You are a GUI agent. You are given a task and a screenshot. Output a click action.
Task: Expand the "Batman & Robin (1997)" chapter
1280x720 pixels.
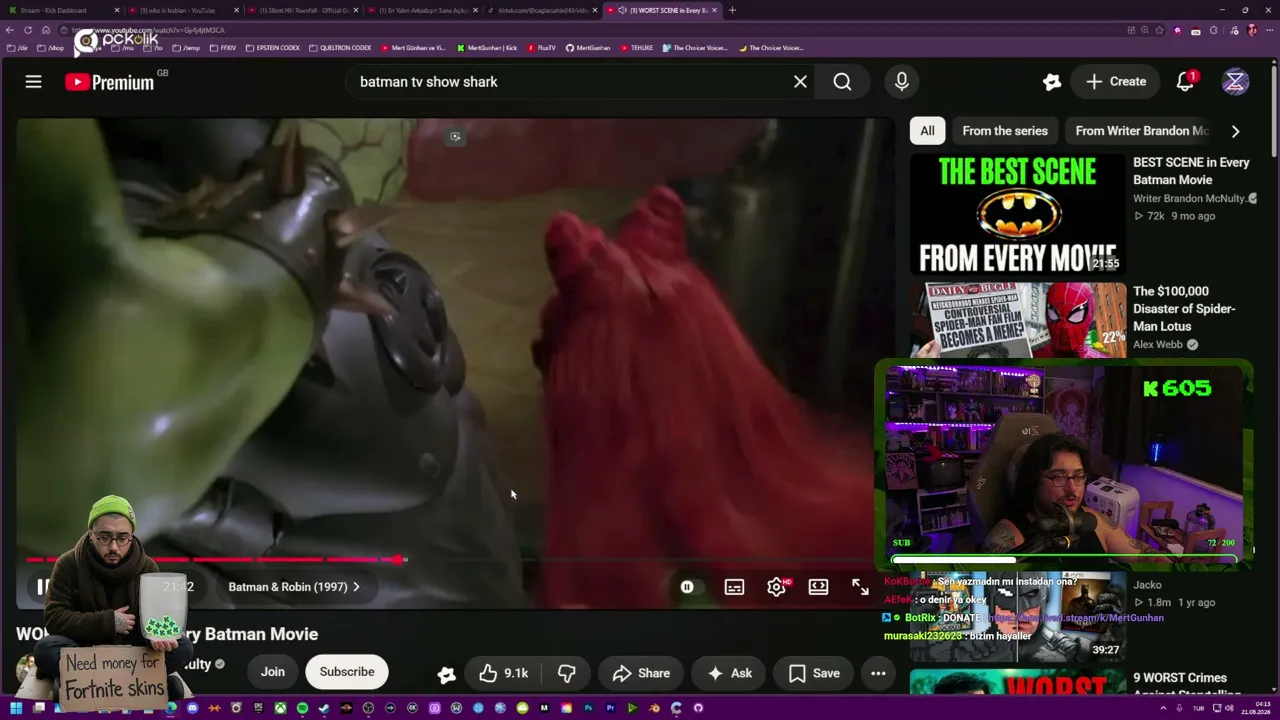coord(294,587)
